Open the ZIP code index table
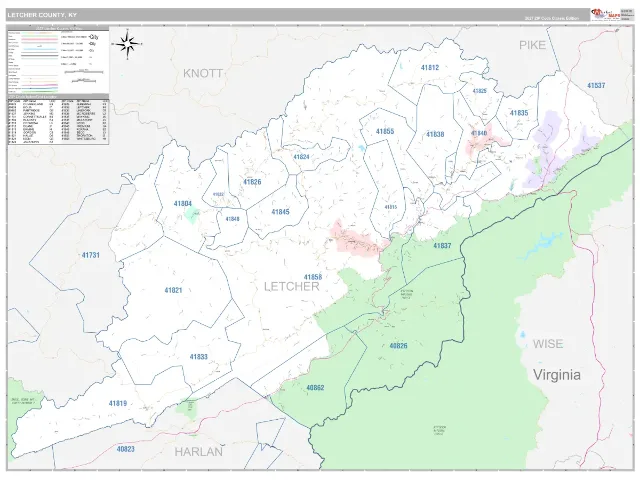This screenshot has width=640, height=480. 58,120
